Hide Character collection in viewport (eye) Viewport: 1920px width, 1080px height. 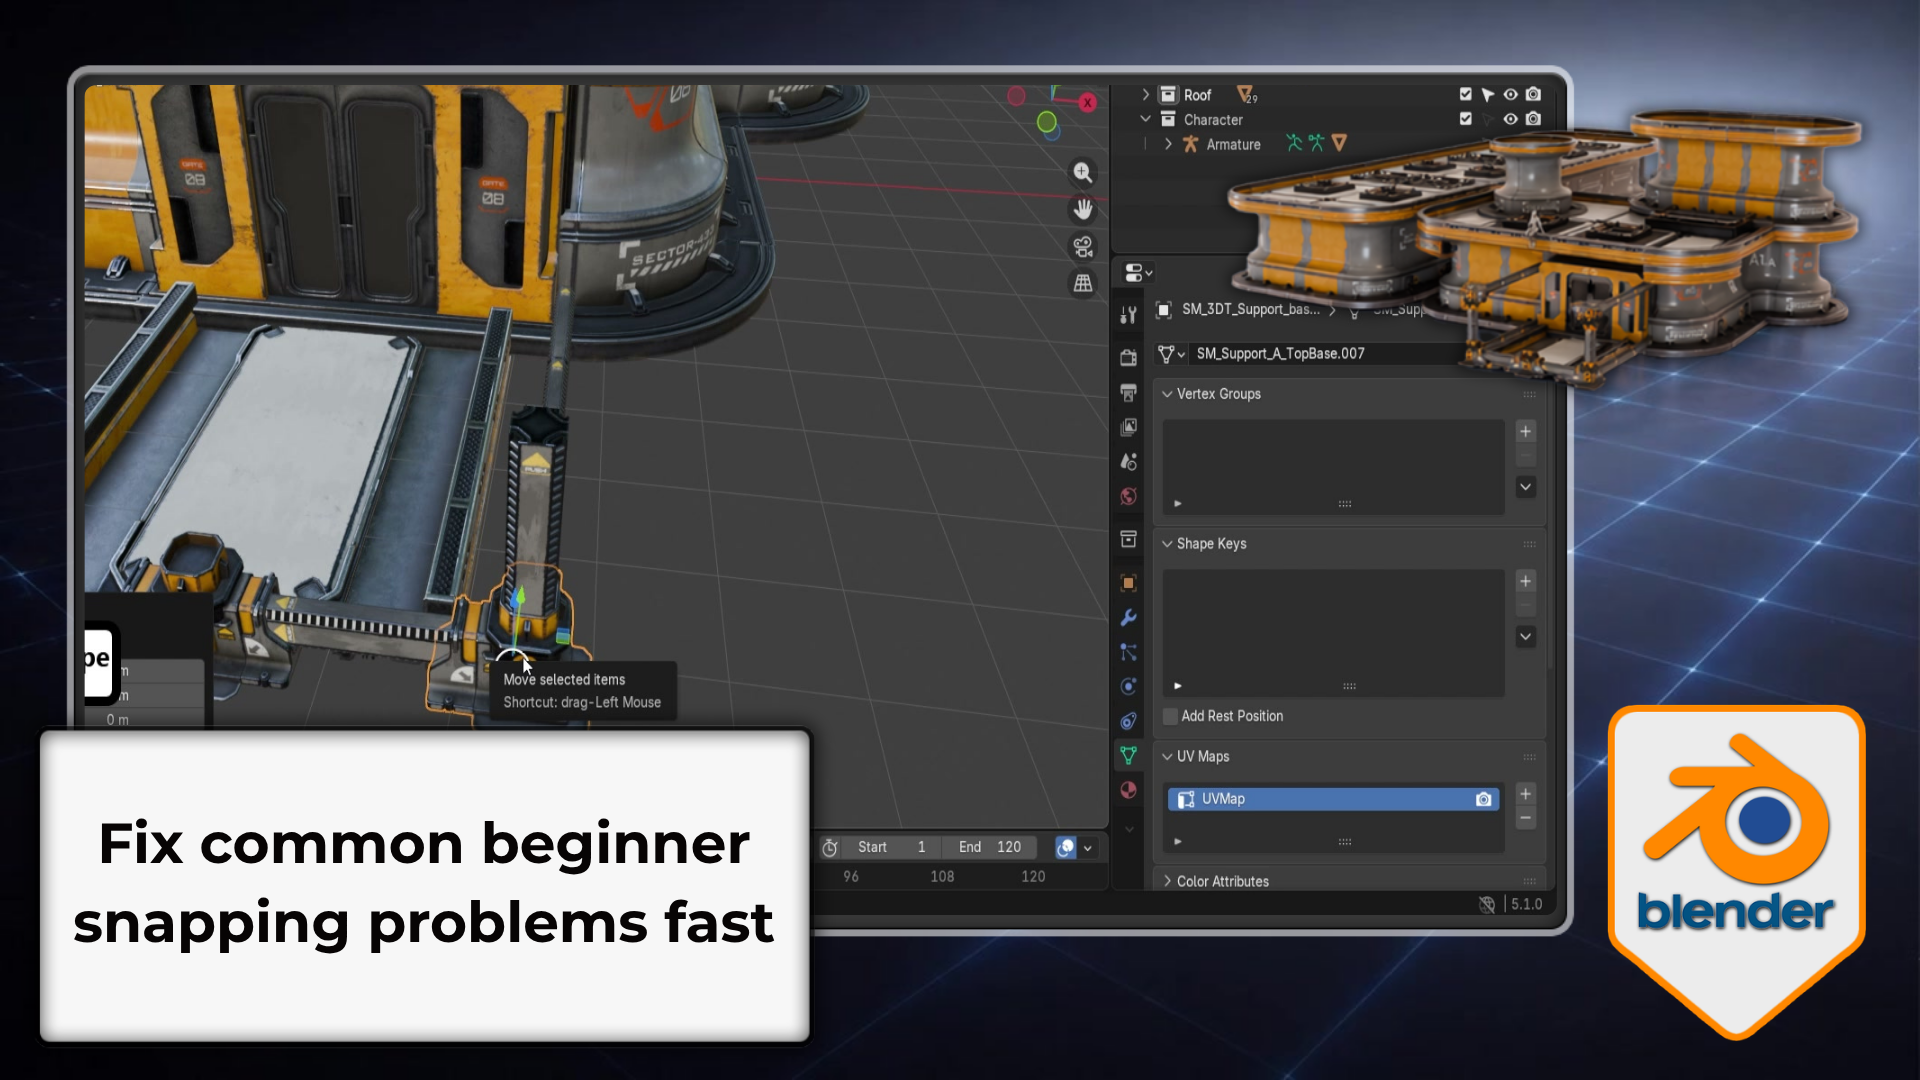(1511, 119)
